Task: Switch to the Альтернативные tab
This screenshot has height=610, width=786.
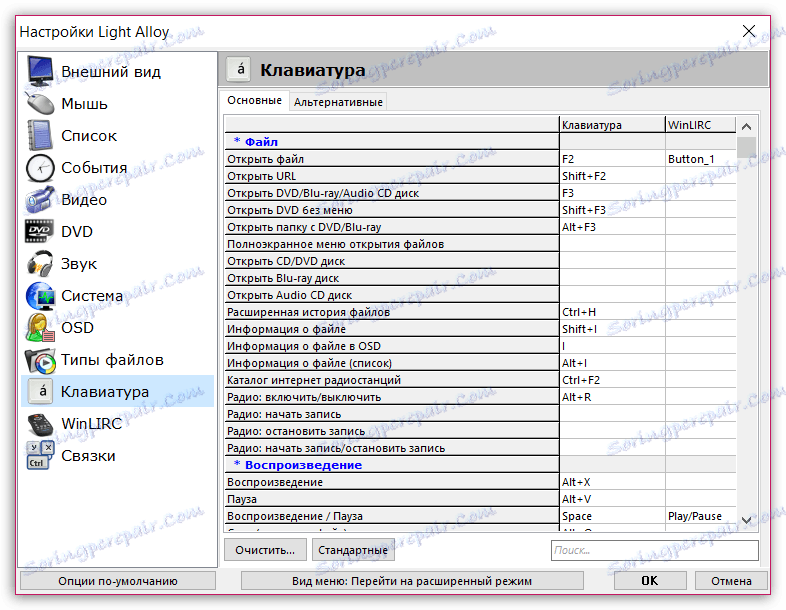Action: (337, 102)
